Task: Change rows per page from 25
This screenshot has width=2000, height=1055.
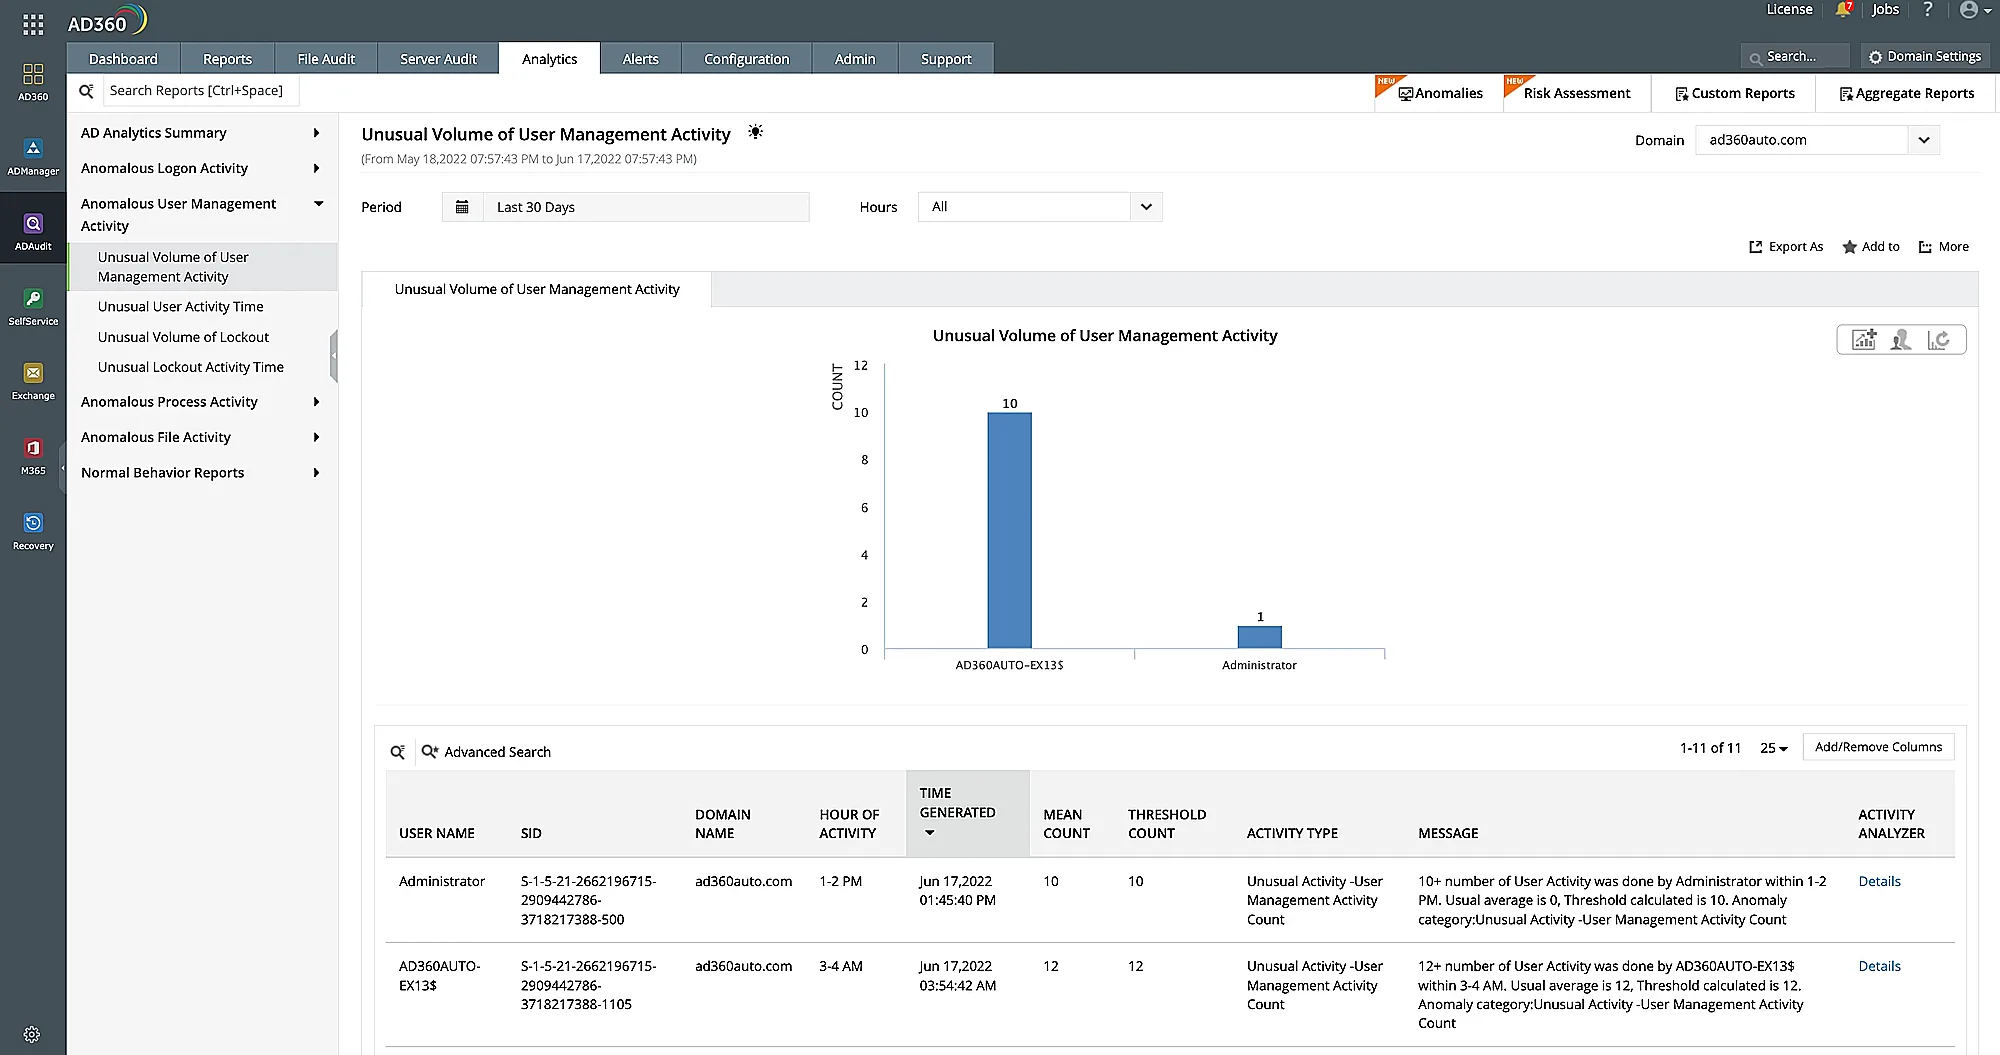Action: 1774,748
